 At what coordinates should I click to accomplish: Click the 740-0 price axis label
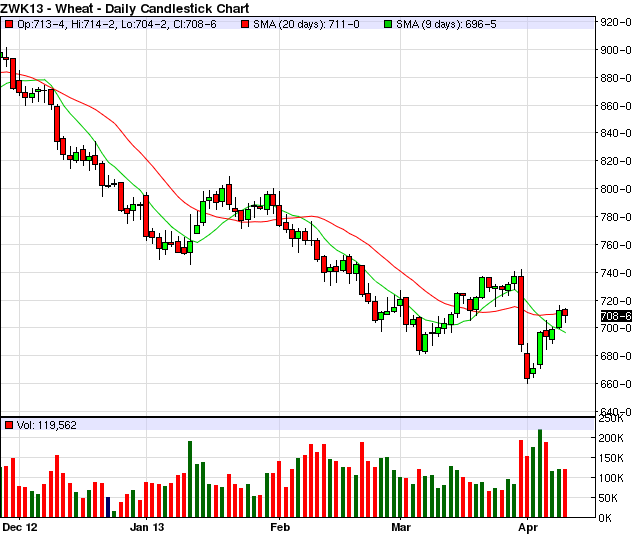pyautogui.click(x=616, y=273)
